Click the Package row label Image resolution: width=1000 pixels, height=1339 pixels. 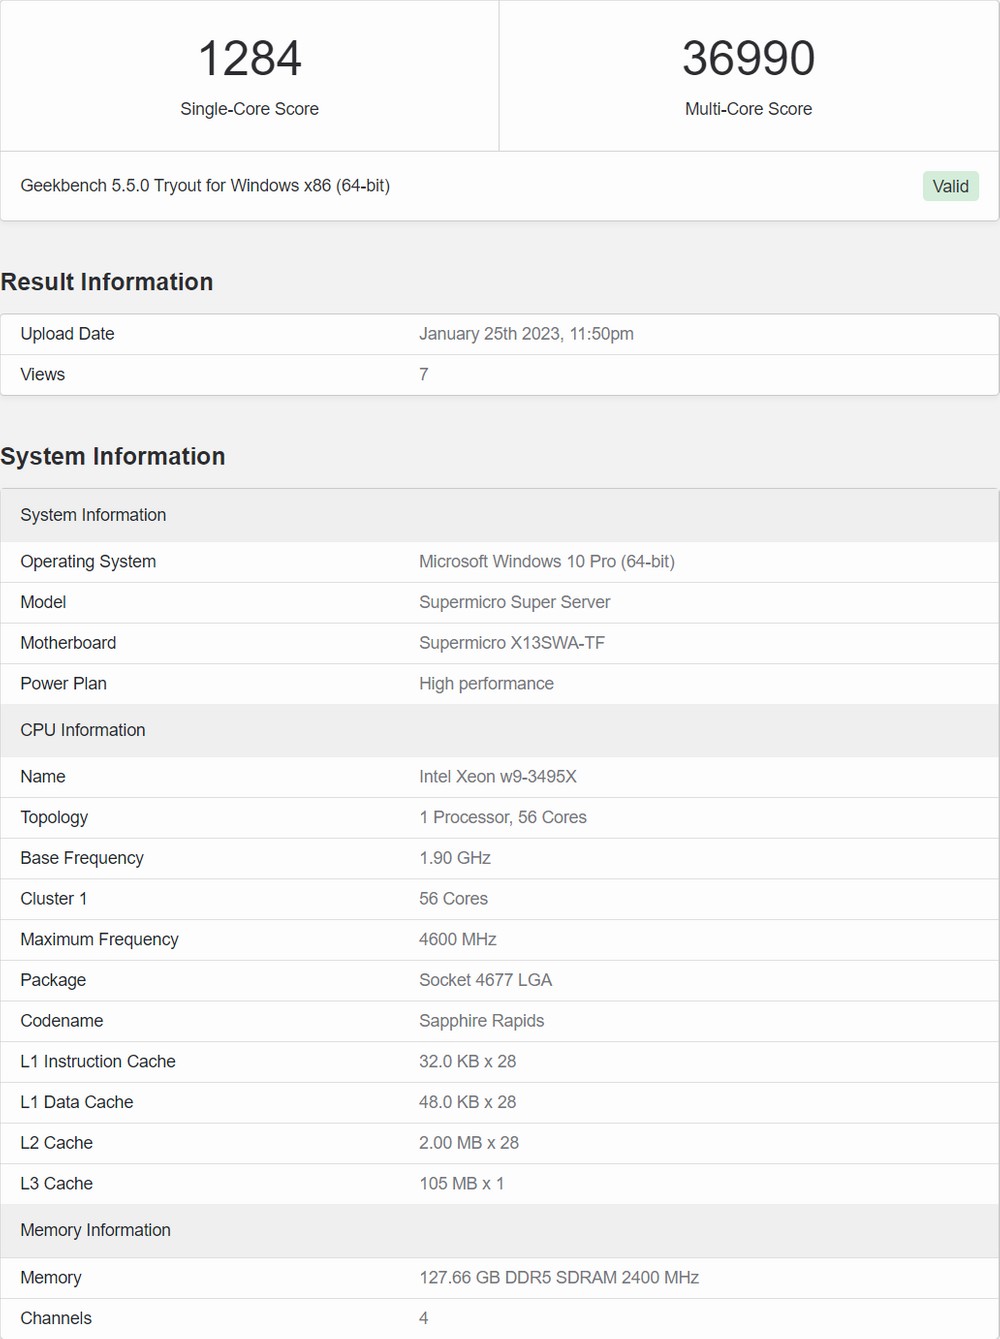tap(53, 980)
